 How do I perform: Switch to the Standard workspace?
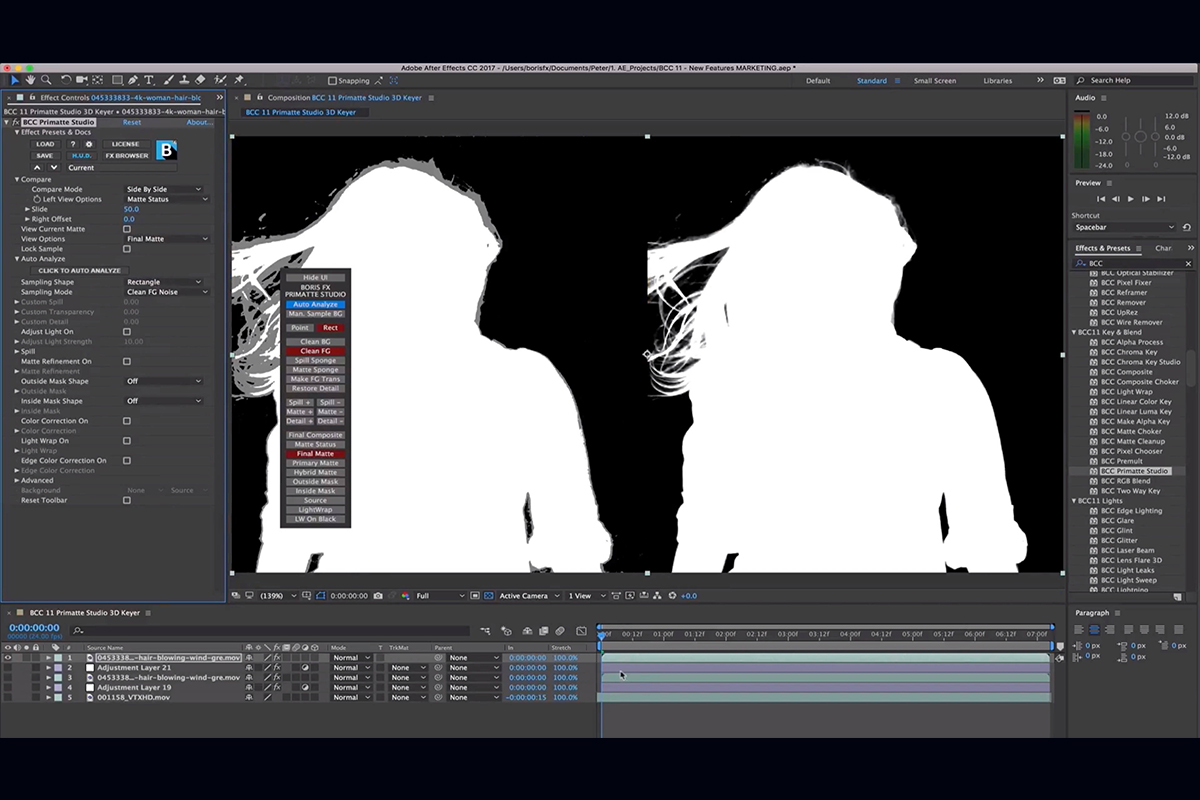pyautogui.click(x=871, y=81)
